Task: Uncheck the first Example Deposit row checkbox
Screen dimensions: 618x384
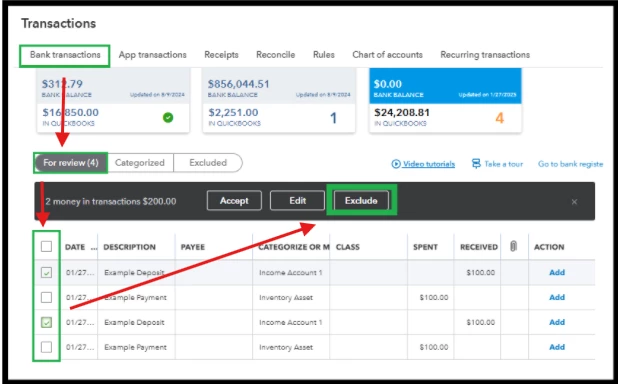Action: tap(47, 272)
